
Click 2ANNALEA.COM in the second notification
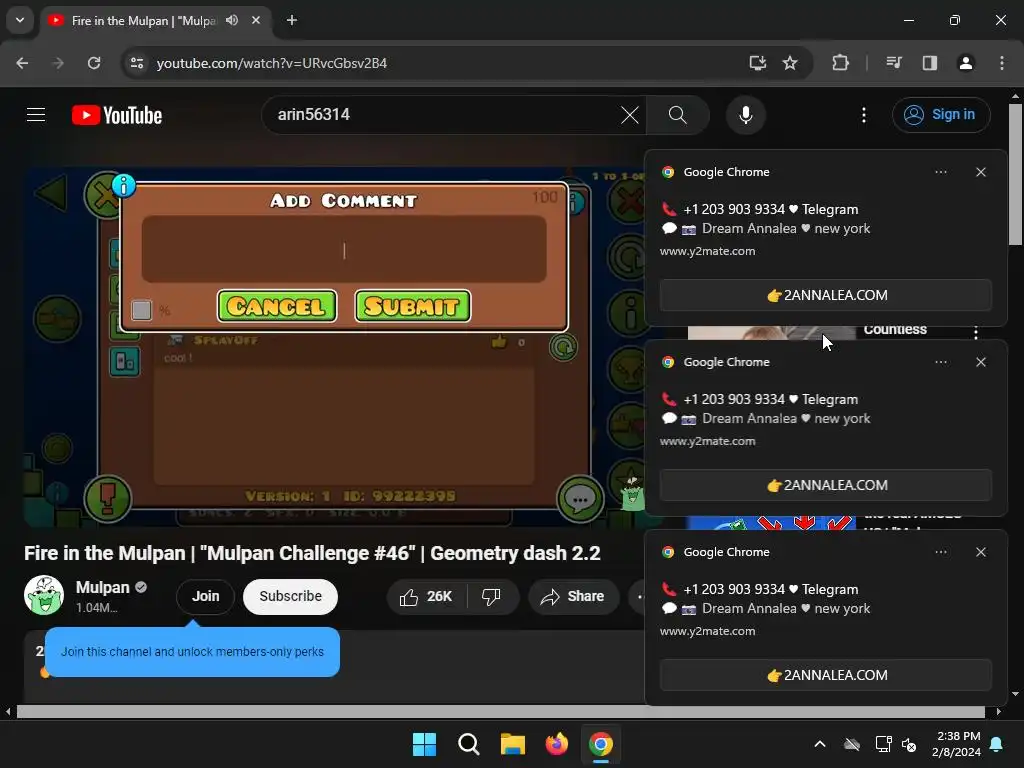click(825, 485)
